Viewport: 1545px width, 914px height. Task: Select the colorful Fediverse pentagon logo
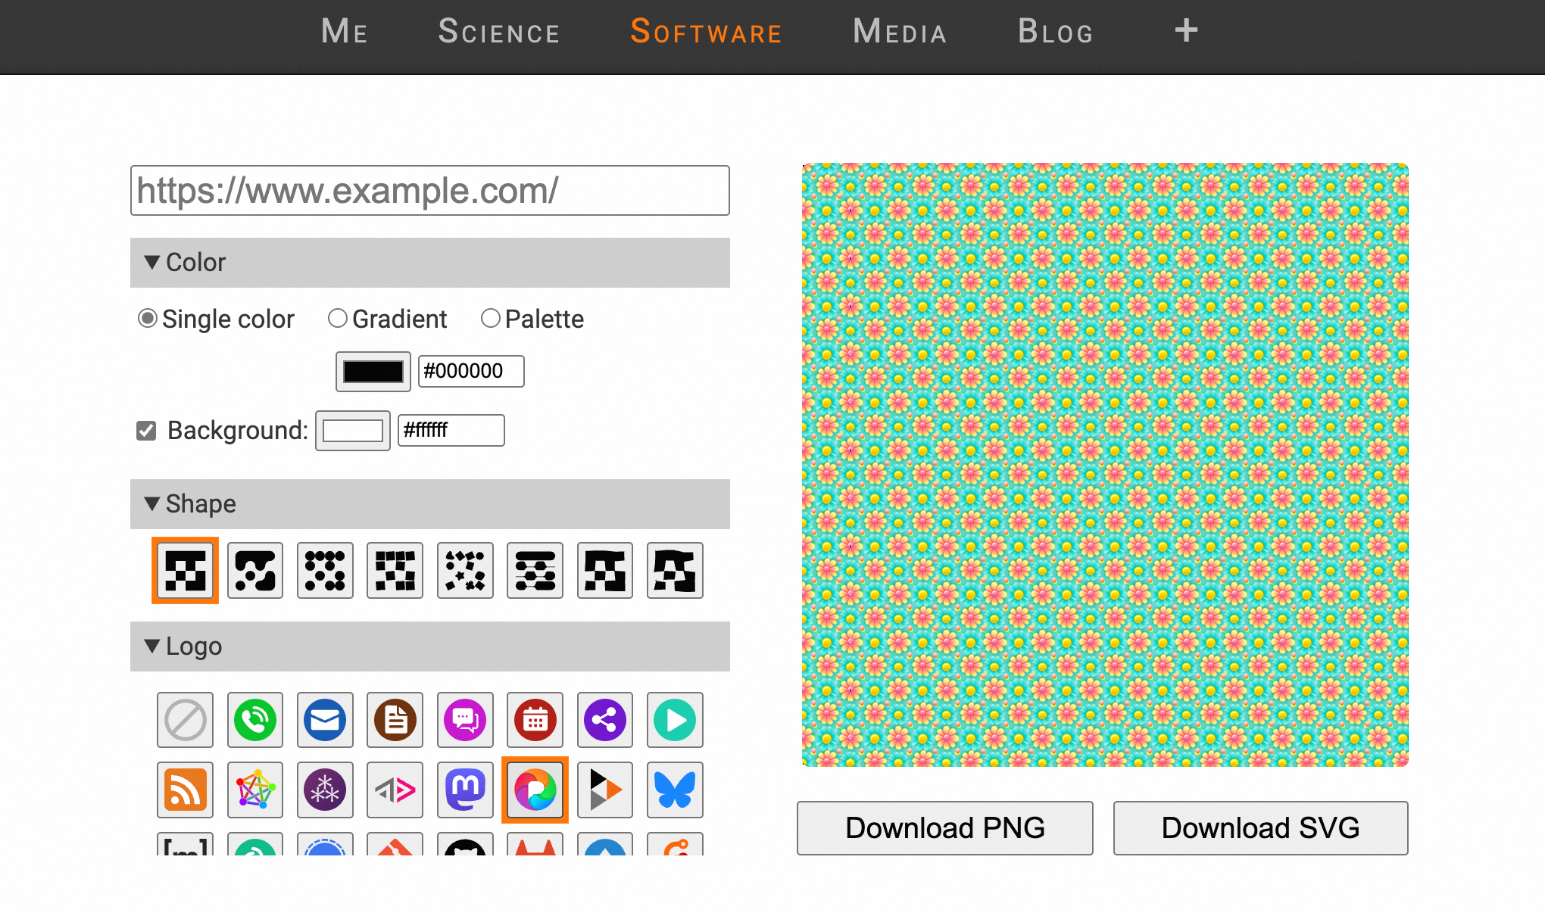(255, 790)
